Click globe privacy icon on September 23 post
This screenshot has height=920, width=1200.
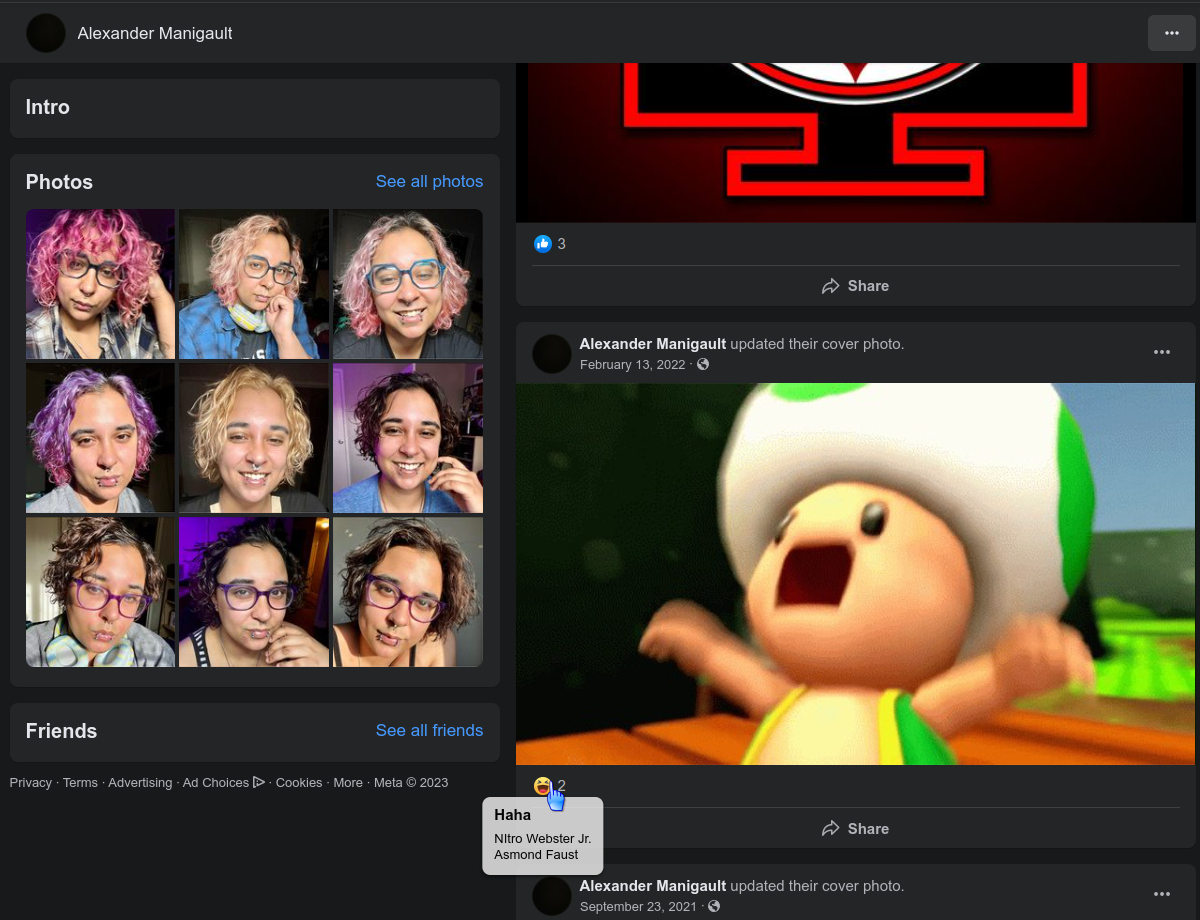(x=713, y=907)
